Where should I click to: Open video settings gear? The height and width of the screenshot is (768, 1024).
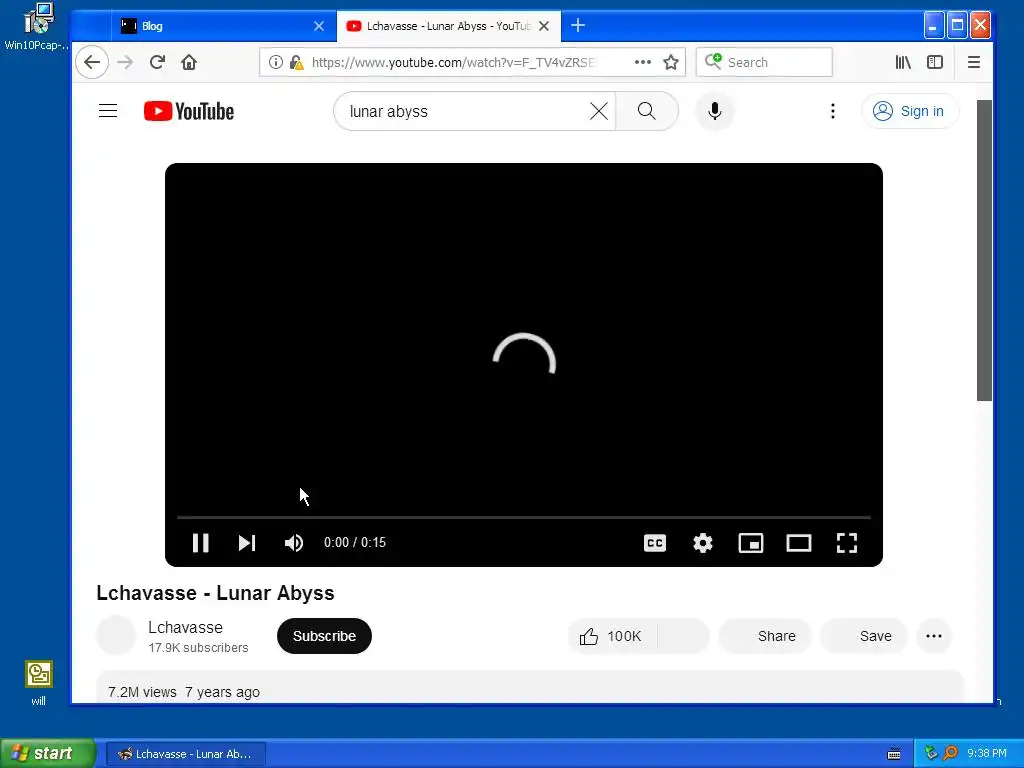click(x=703, y=543)
